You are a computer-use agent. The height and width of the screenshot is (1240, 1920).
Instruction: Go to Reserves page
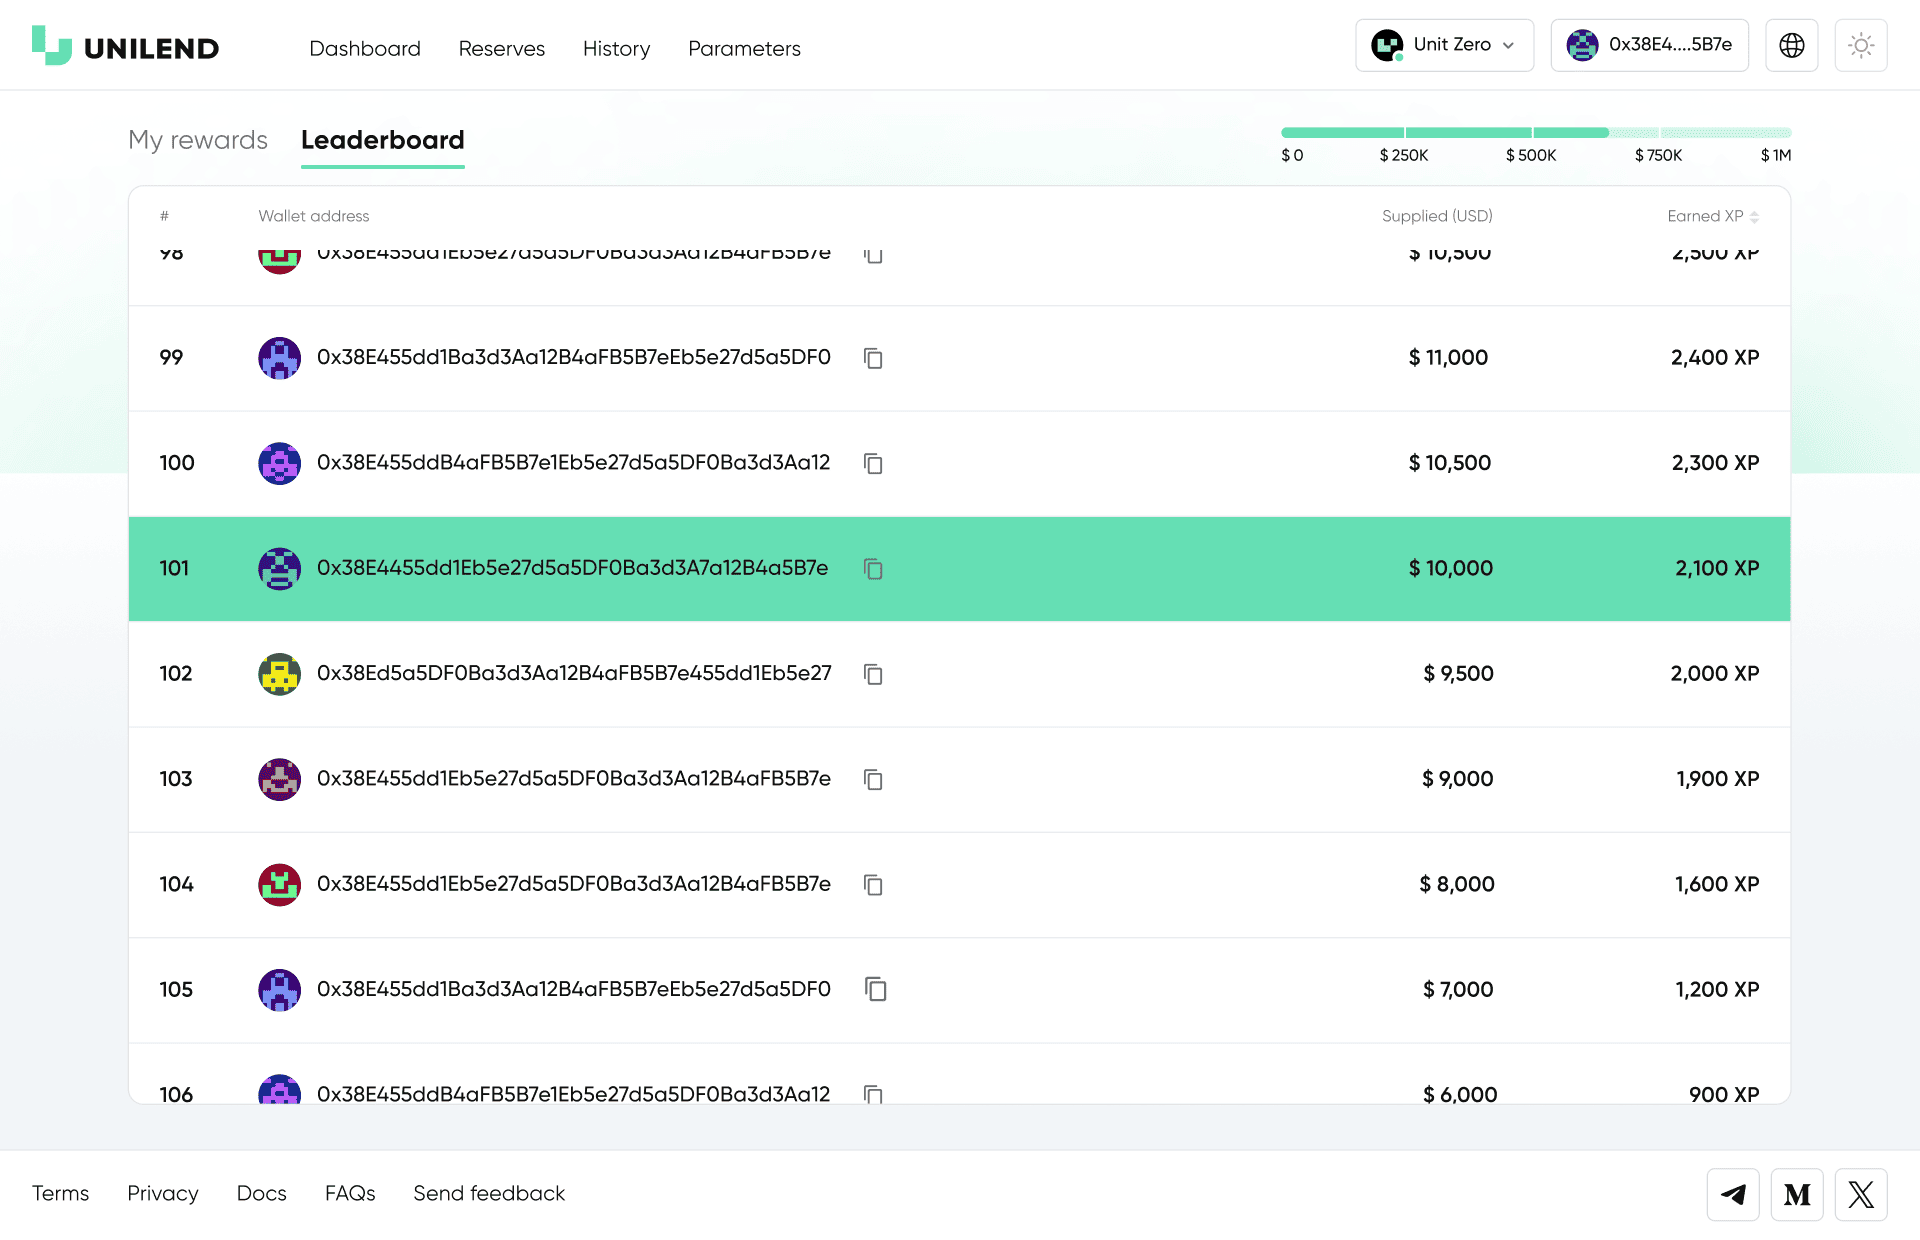point(501,48)
